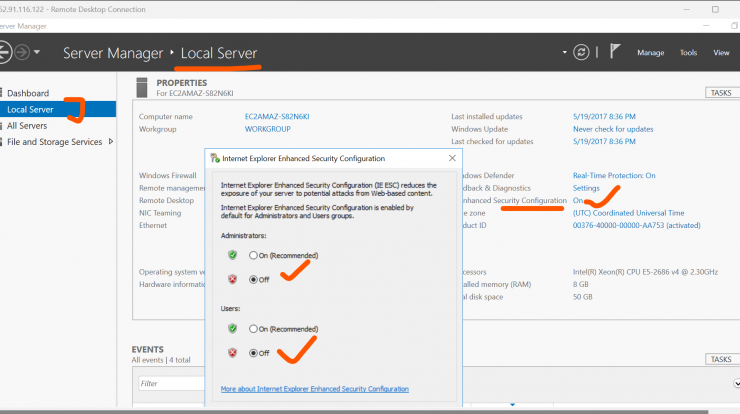Click the product ID activated link

coord(637,225)
